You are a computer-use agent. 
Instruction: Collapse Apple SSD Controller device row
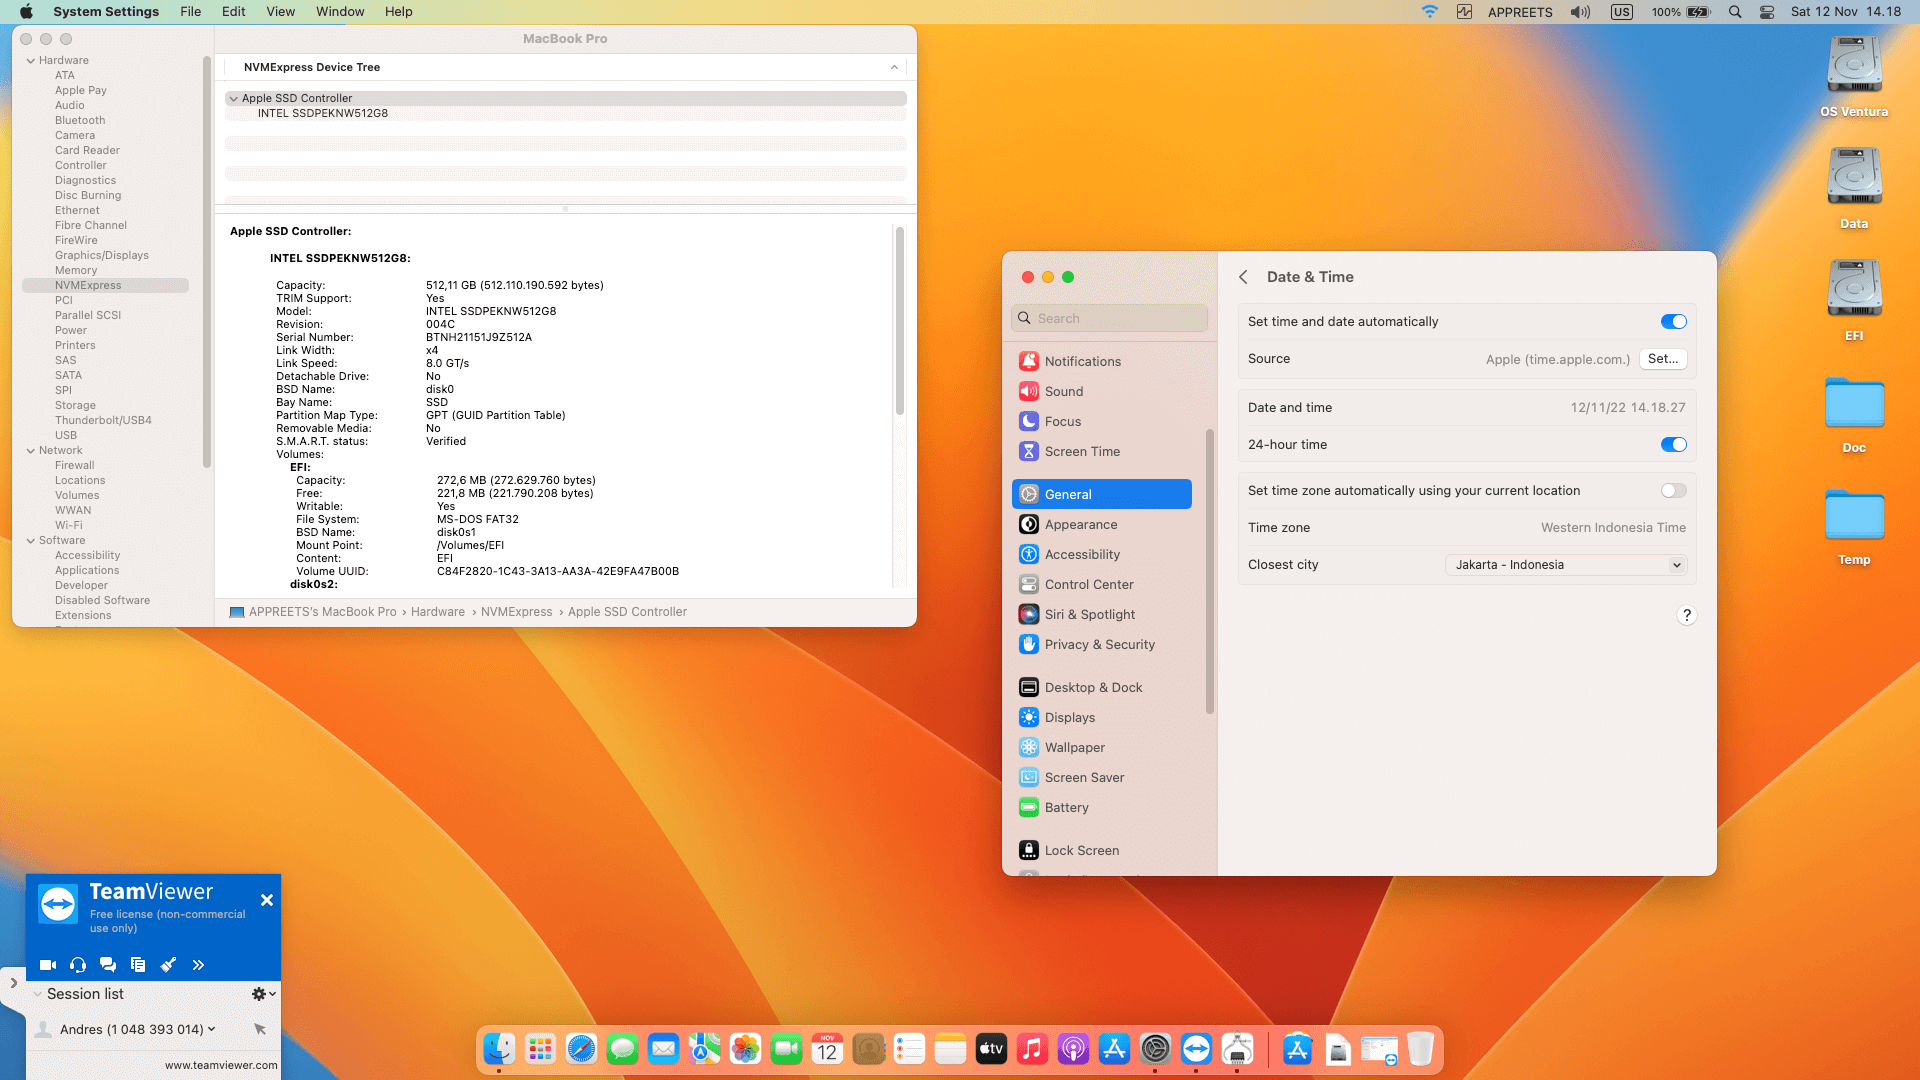233,98
